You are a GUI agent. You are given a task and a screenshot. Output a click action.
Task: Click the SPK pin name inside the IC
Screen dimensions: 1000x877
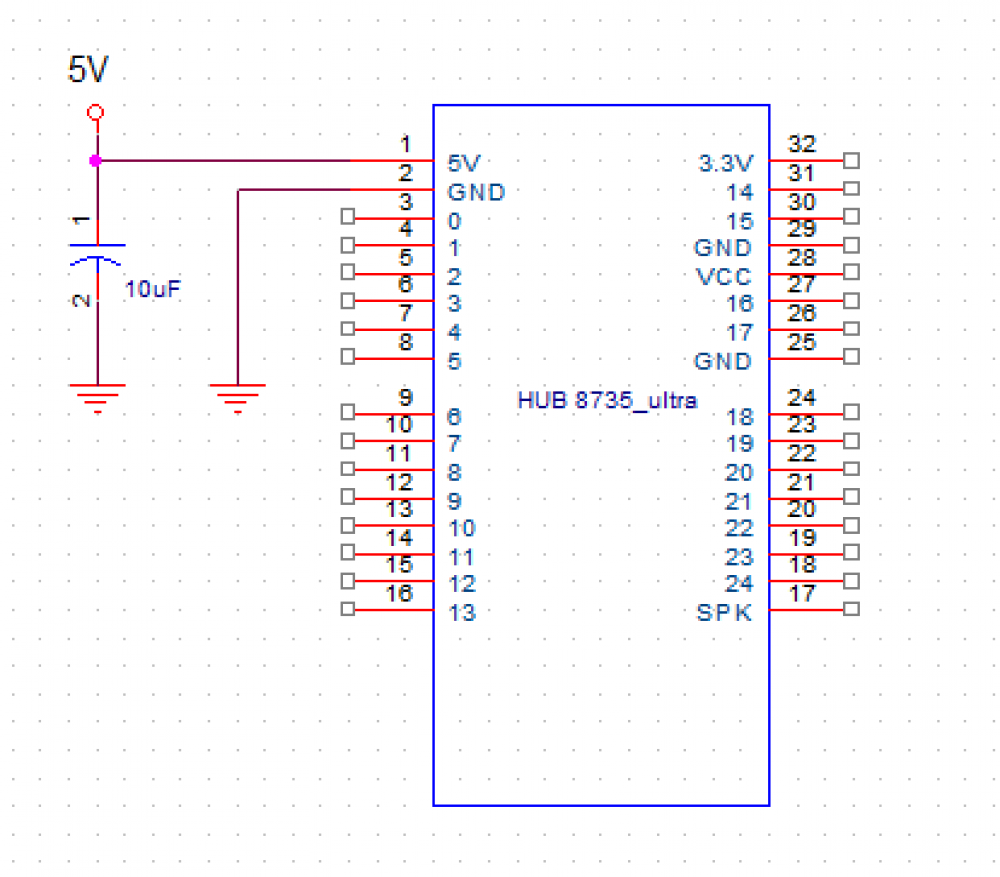pos(724,613)
